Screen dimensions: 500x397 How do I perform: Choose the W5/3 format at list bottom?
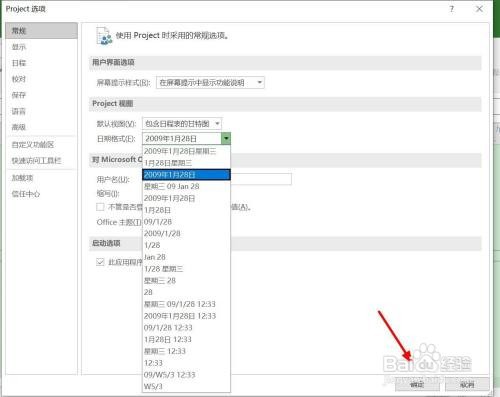(x=186, y=386)
